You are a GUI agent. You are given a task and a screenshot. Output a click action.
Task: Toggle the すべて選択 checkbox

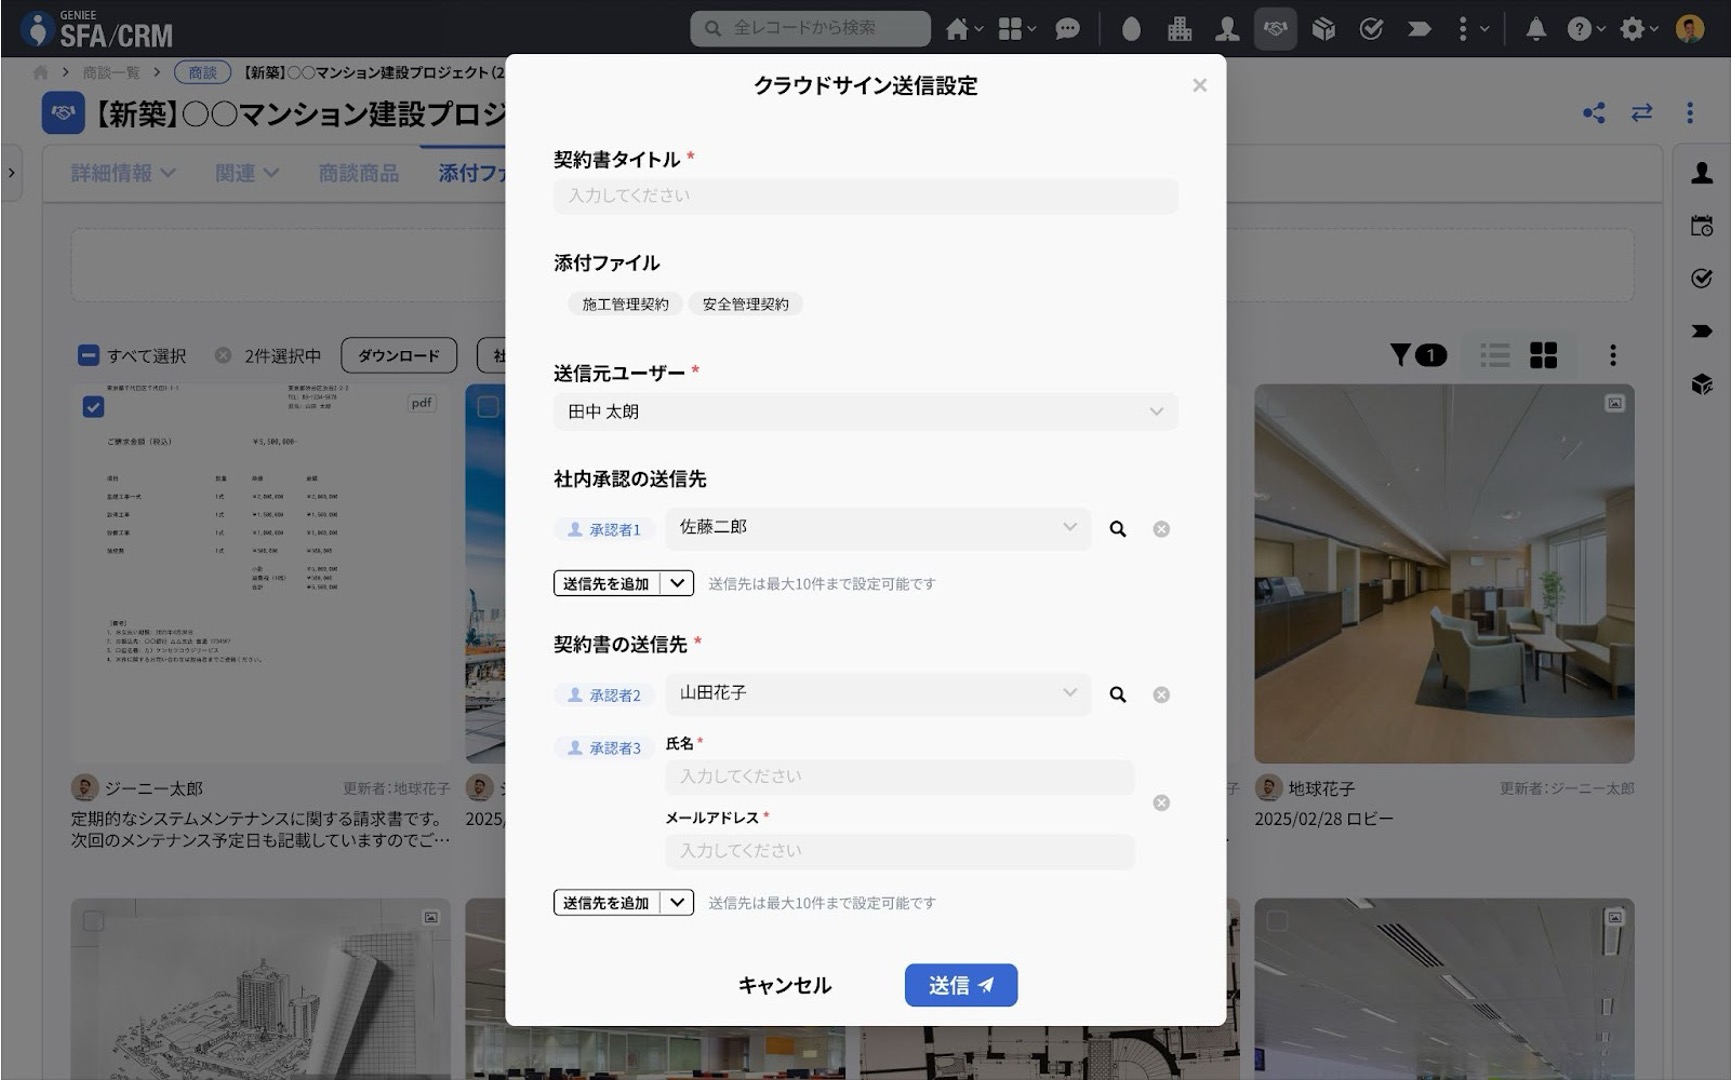click(89, 355)
